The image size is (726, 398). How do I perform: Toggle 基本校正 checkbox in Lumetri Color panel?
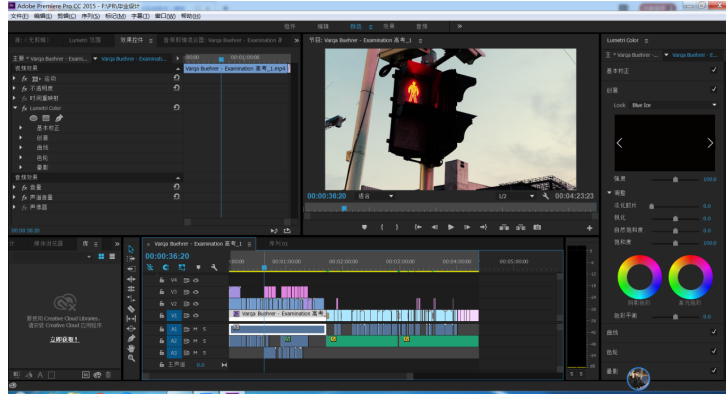(x=713, y=70)
